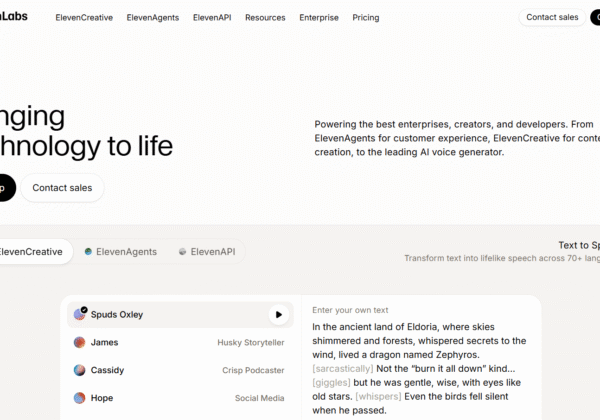Open the ElevenCreative navigation menu

84,18
